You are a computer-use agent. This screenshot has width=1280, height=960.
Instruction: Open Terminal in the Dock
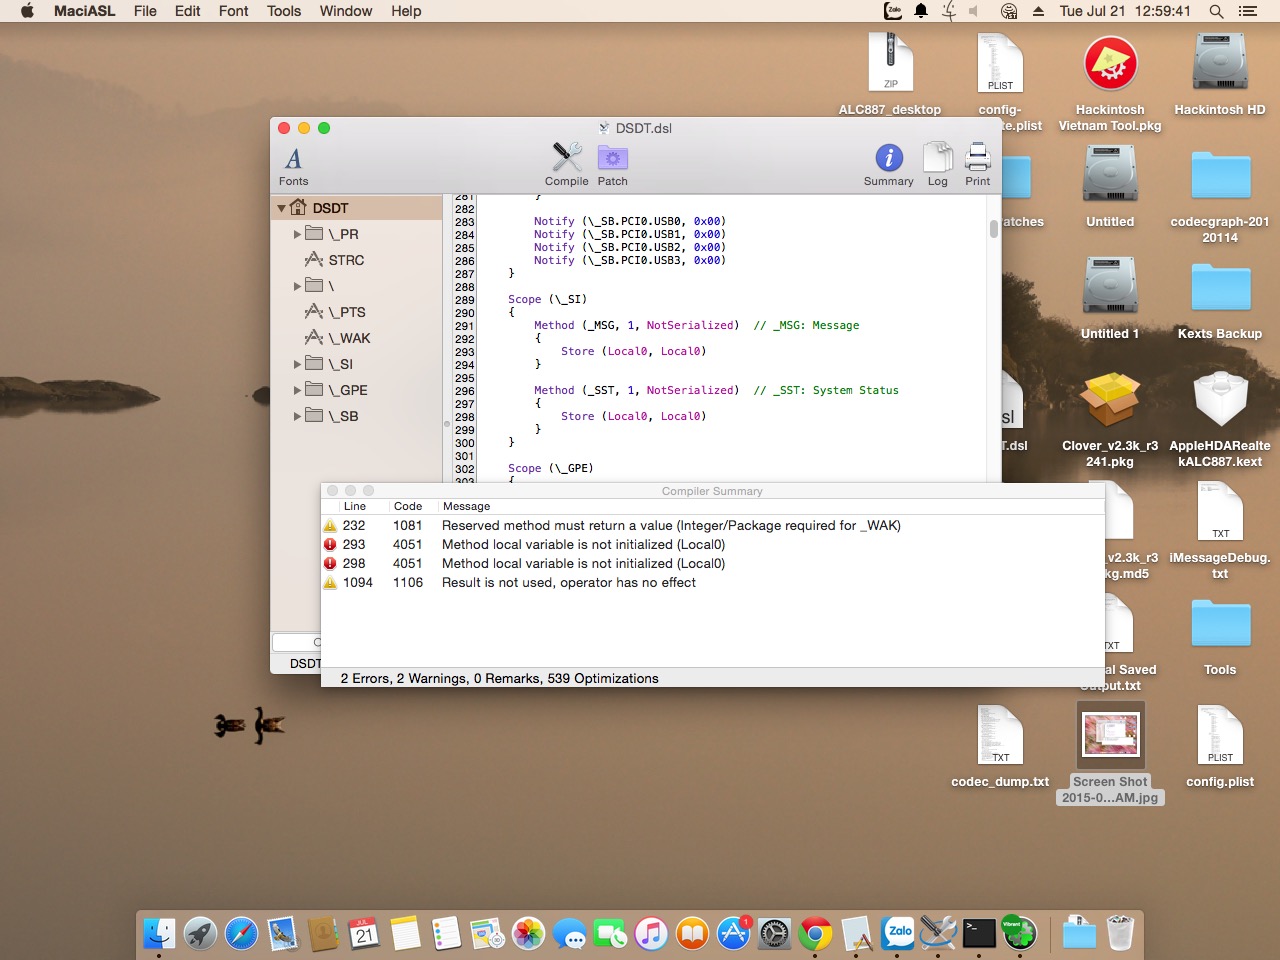[x=979, y=934]
